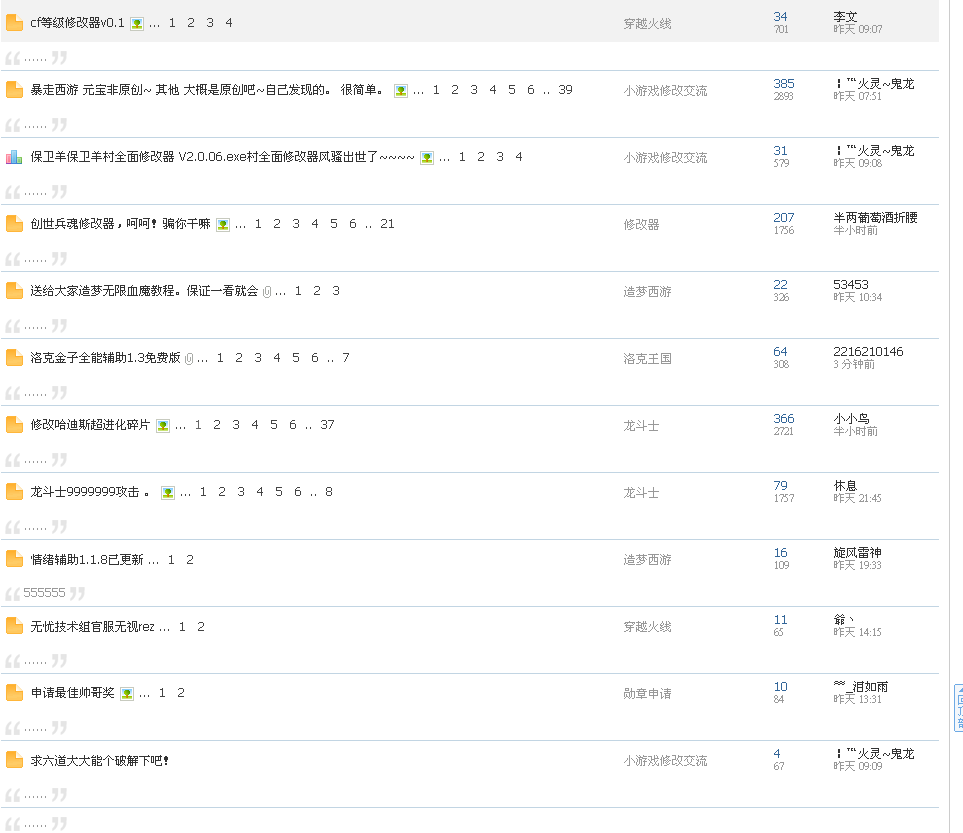Screen dimensions: 963x833
Task: View profile of last poster 2216210146
Action: [x=868, y=351]
